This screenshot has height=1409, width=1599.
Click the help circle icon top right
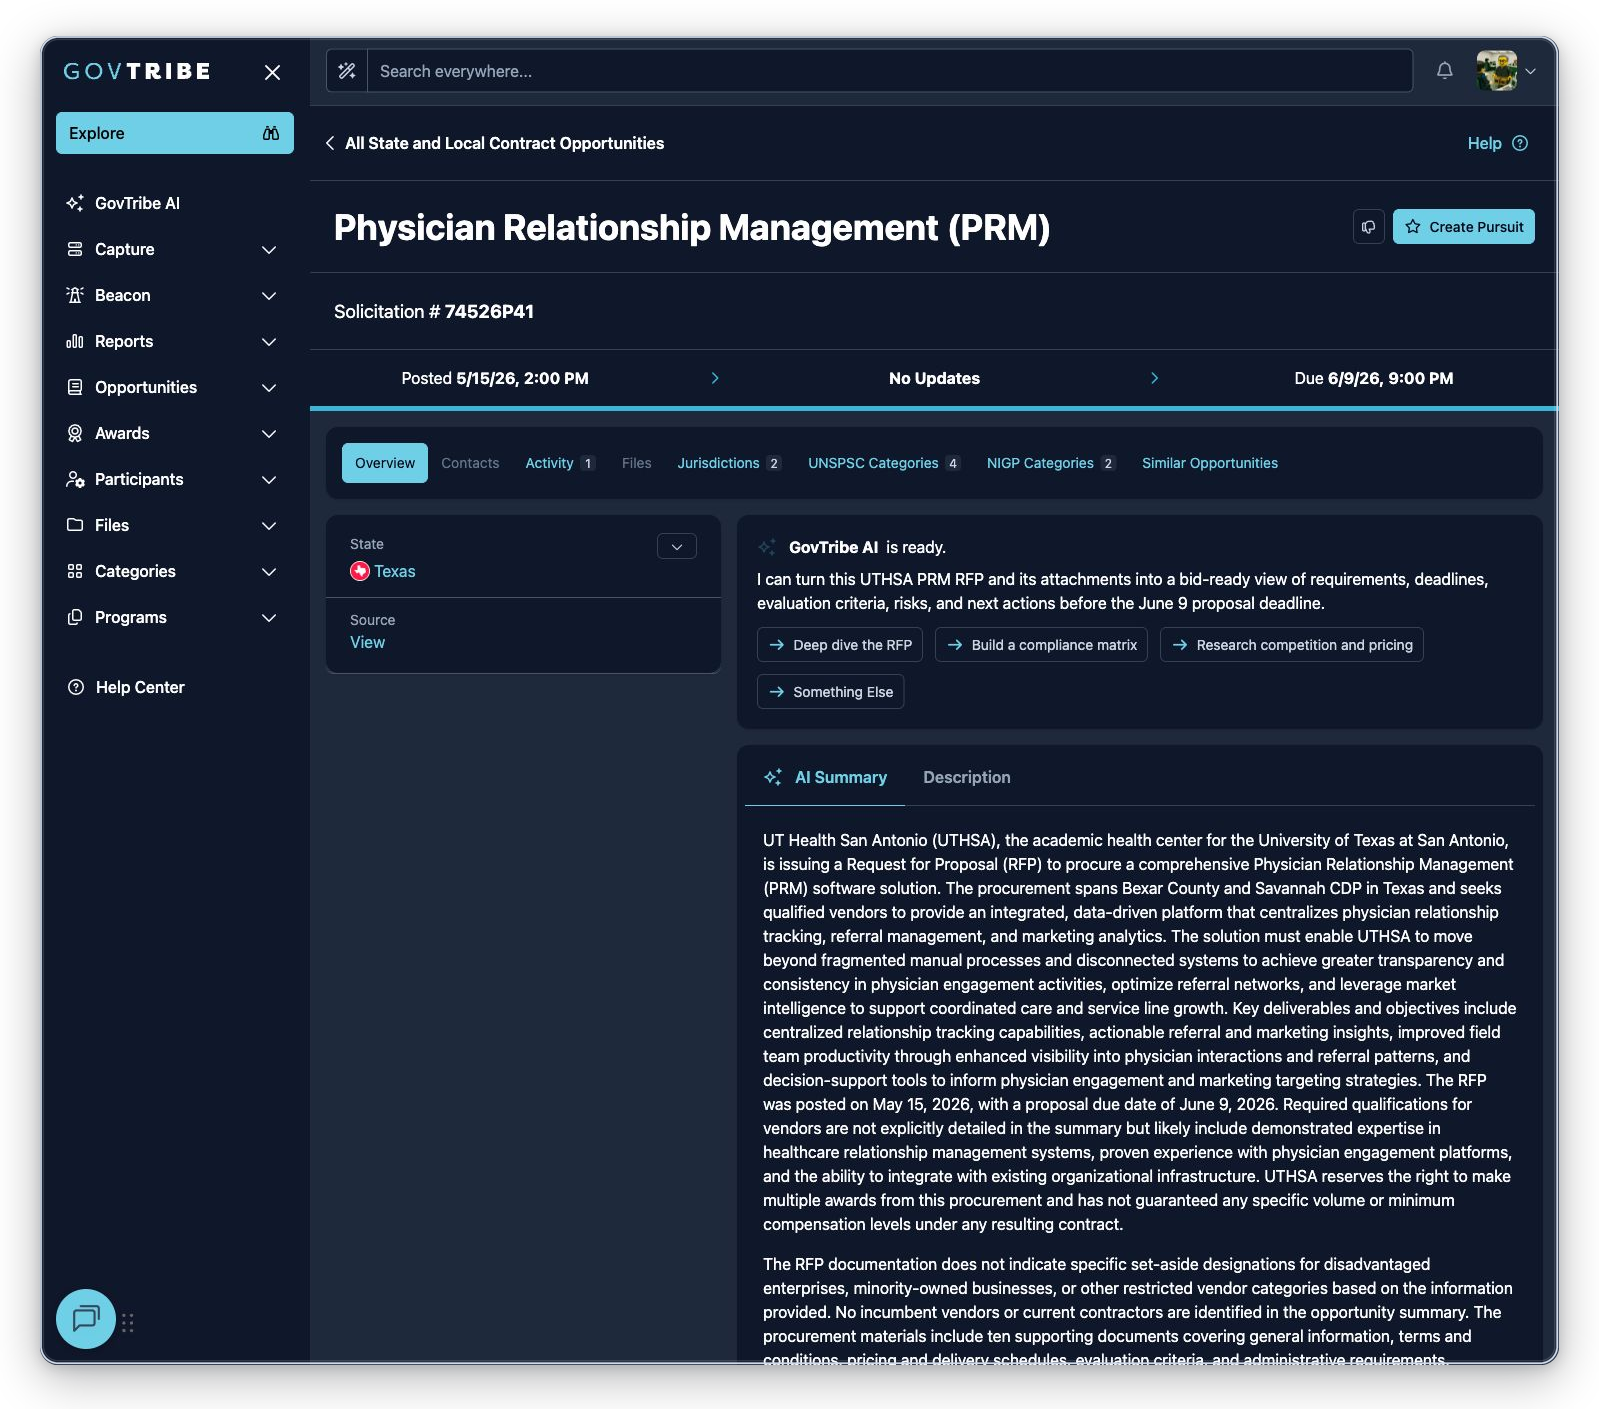1520,143
